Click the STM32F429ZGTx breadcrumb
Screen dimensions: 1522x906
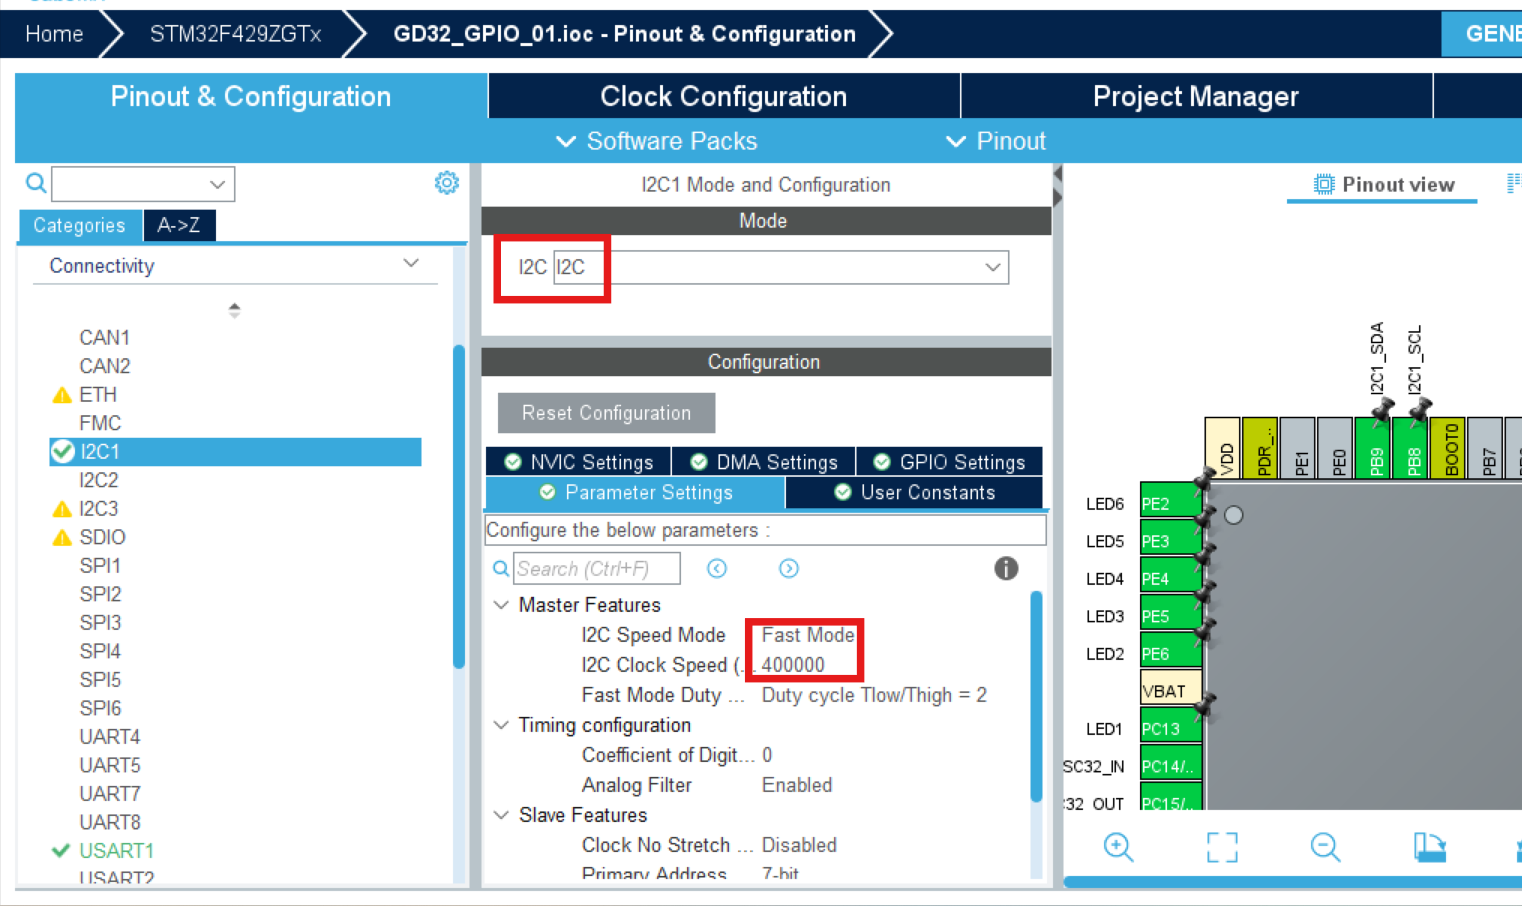(235, 34)
